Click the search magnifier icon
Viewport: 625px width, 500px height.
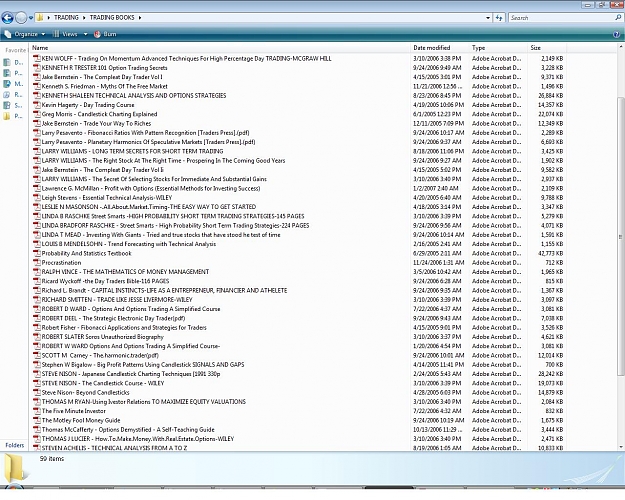coord(618,18)
